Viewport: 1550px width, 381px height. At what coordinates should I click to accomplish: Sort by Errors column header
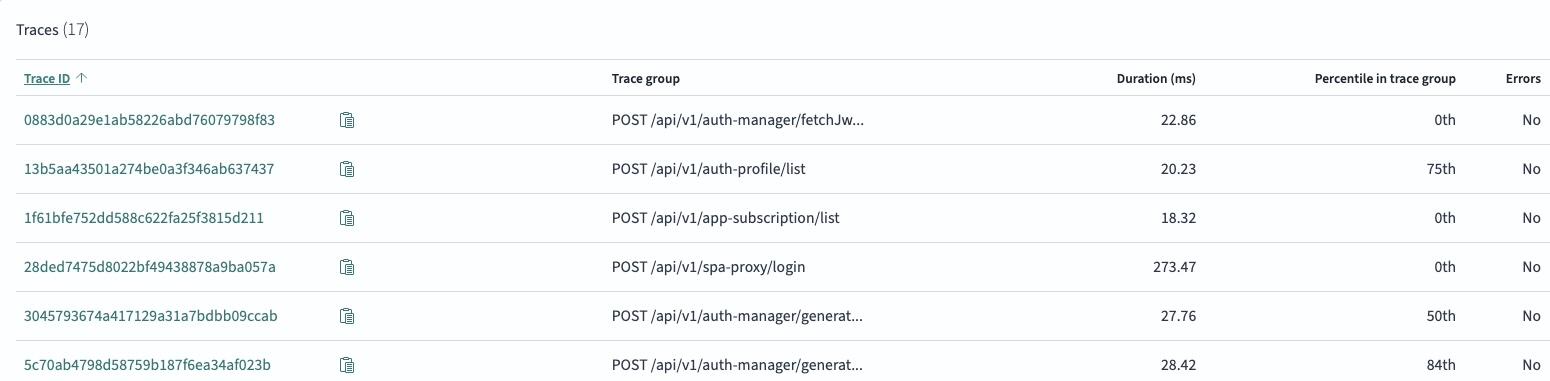pos(1523,78)
